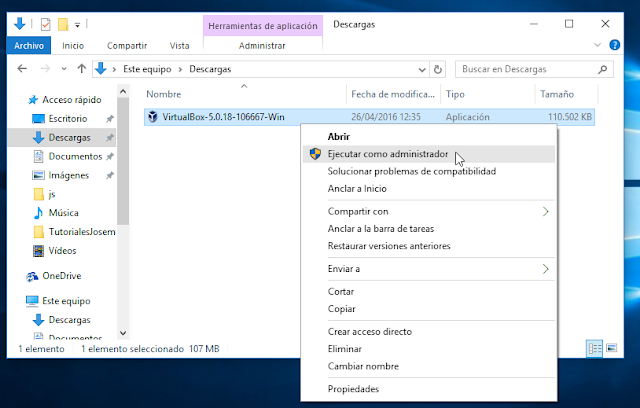Open Escritorio in quick access
Screen dimensions: 640x408
coord(67,119)
